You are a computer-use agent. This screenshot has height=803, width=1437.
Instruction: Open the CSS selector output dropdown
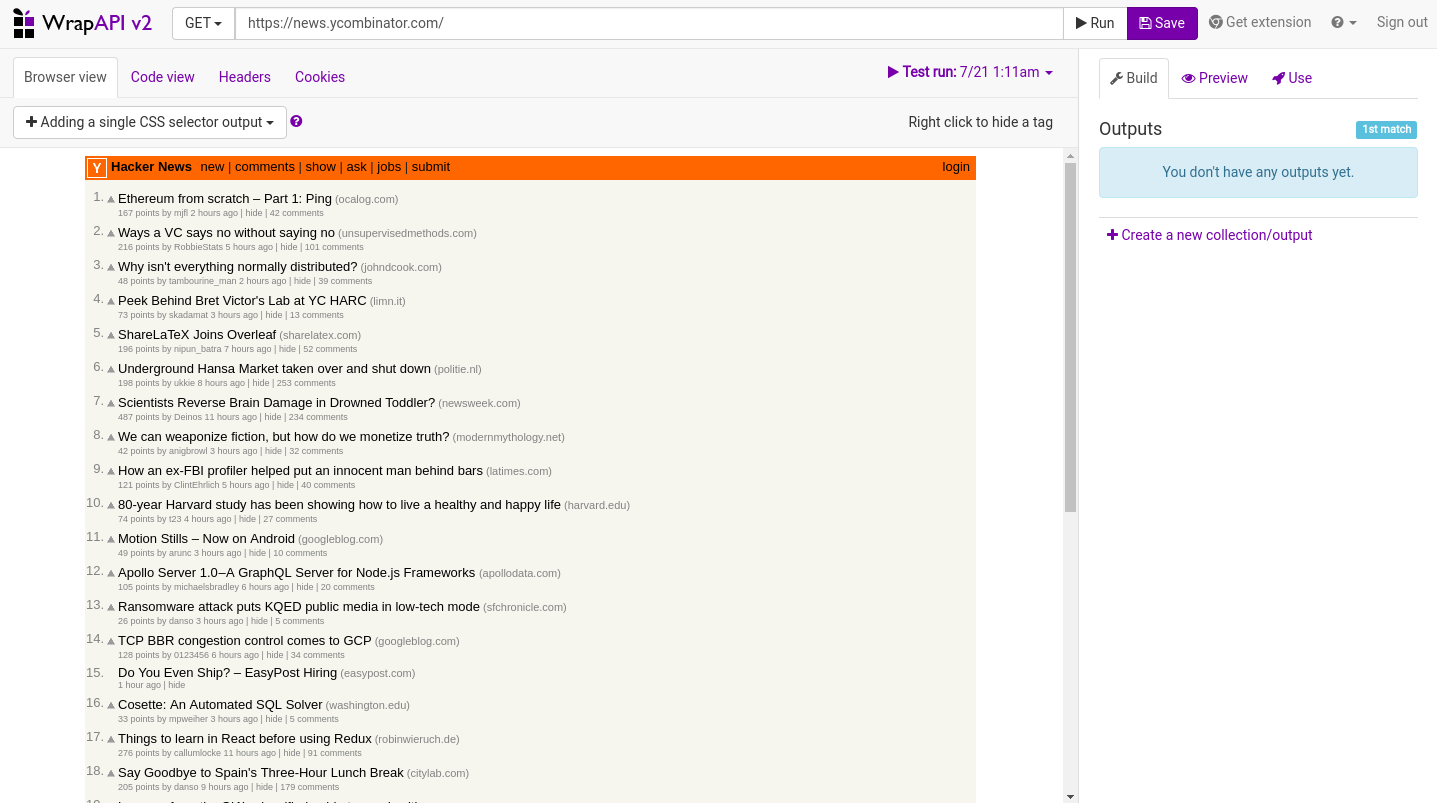pyautogui.click(x=150, y=122)
